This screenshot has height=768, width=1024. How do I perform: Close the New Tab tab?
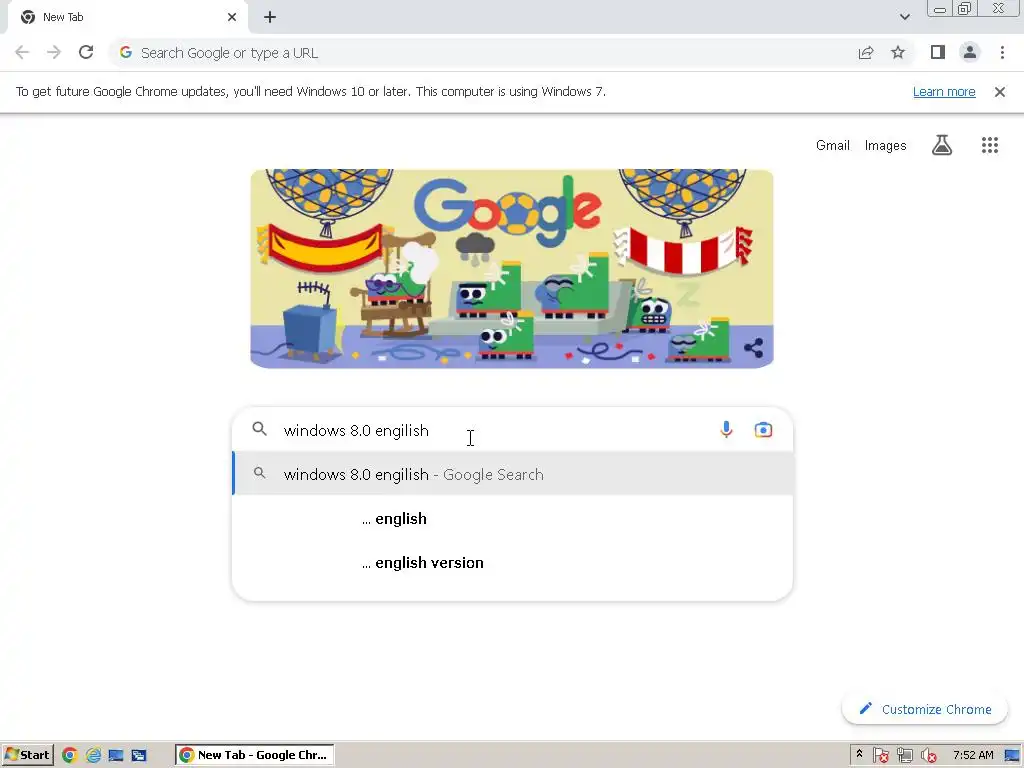pos(232,18)
